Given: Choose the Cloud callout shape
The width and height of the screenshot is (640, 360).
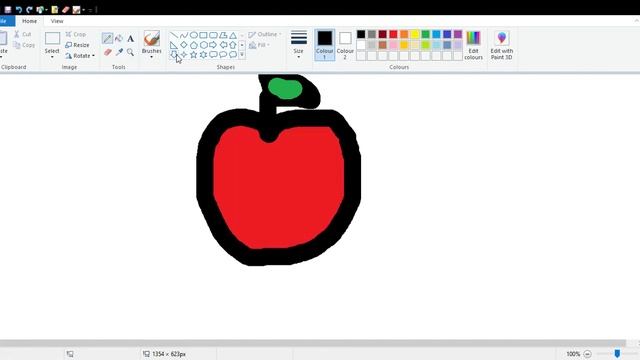Looking at the screenshot, I should (x=233, y=54).
